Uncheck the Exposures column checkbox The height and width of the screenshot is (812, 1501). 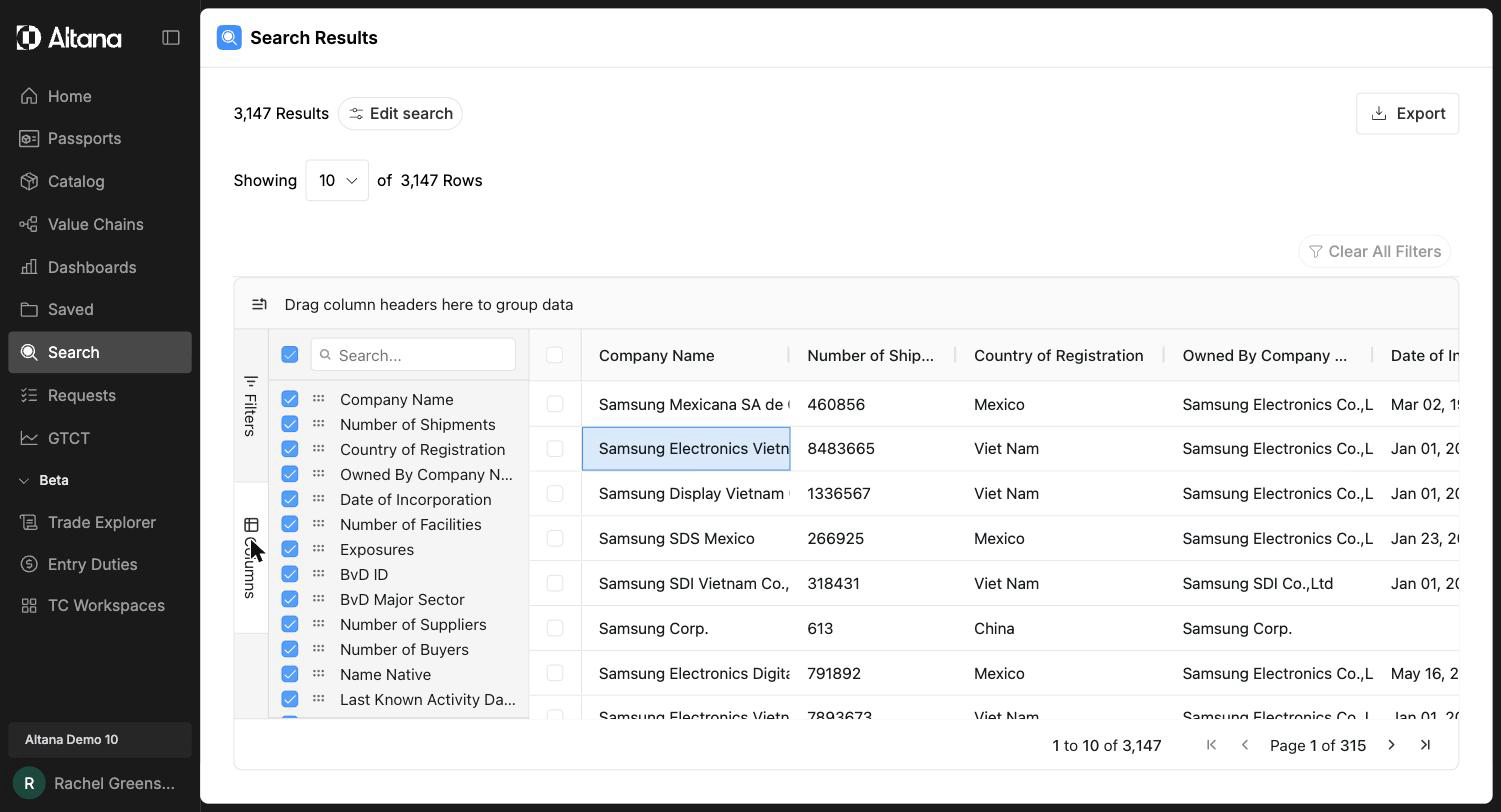[290, 549]
